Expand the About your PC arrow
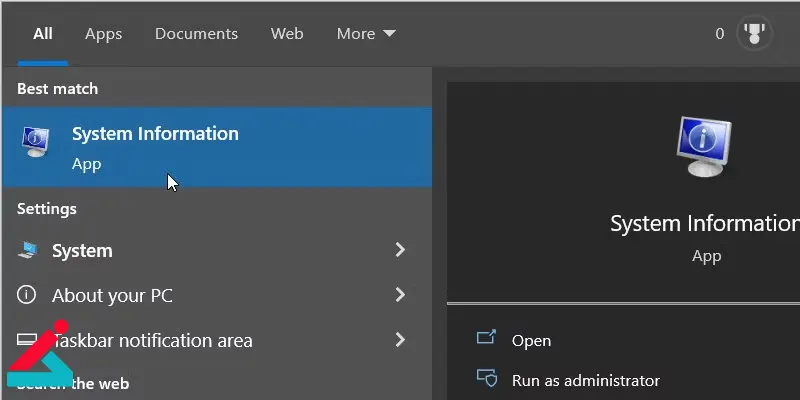Viewport: 800px width, 400px height. click(x=400, y=294)
